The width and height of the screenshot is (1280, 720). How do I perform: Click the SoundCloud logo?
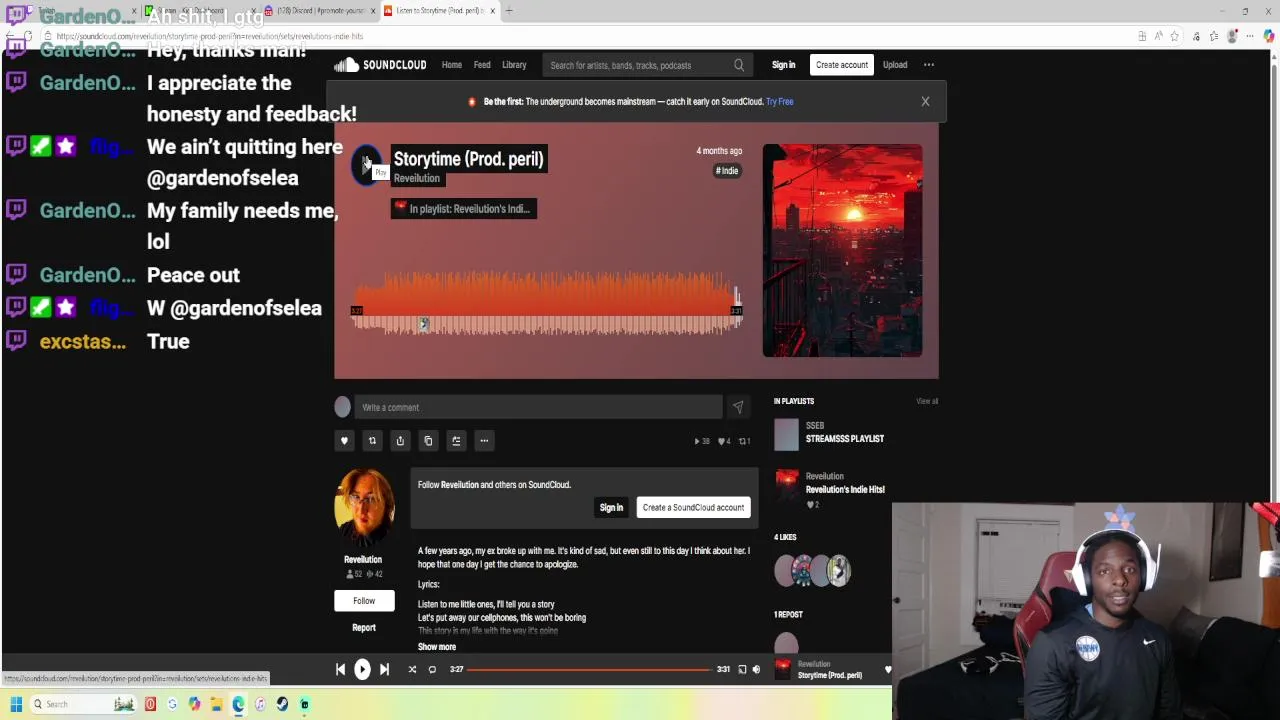point(381,65)
